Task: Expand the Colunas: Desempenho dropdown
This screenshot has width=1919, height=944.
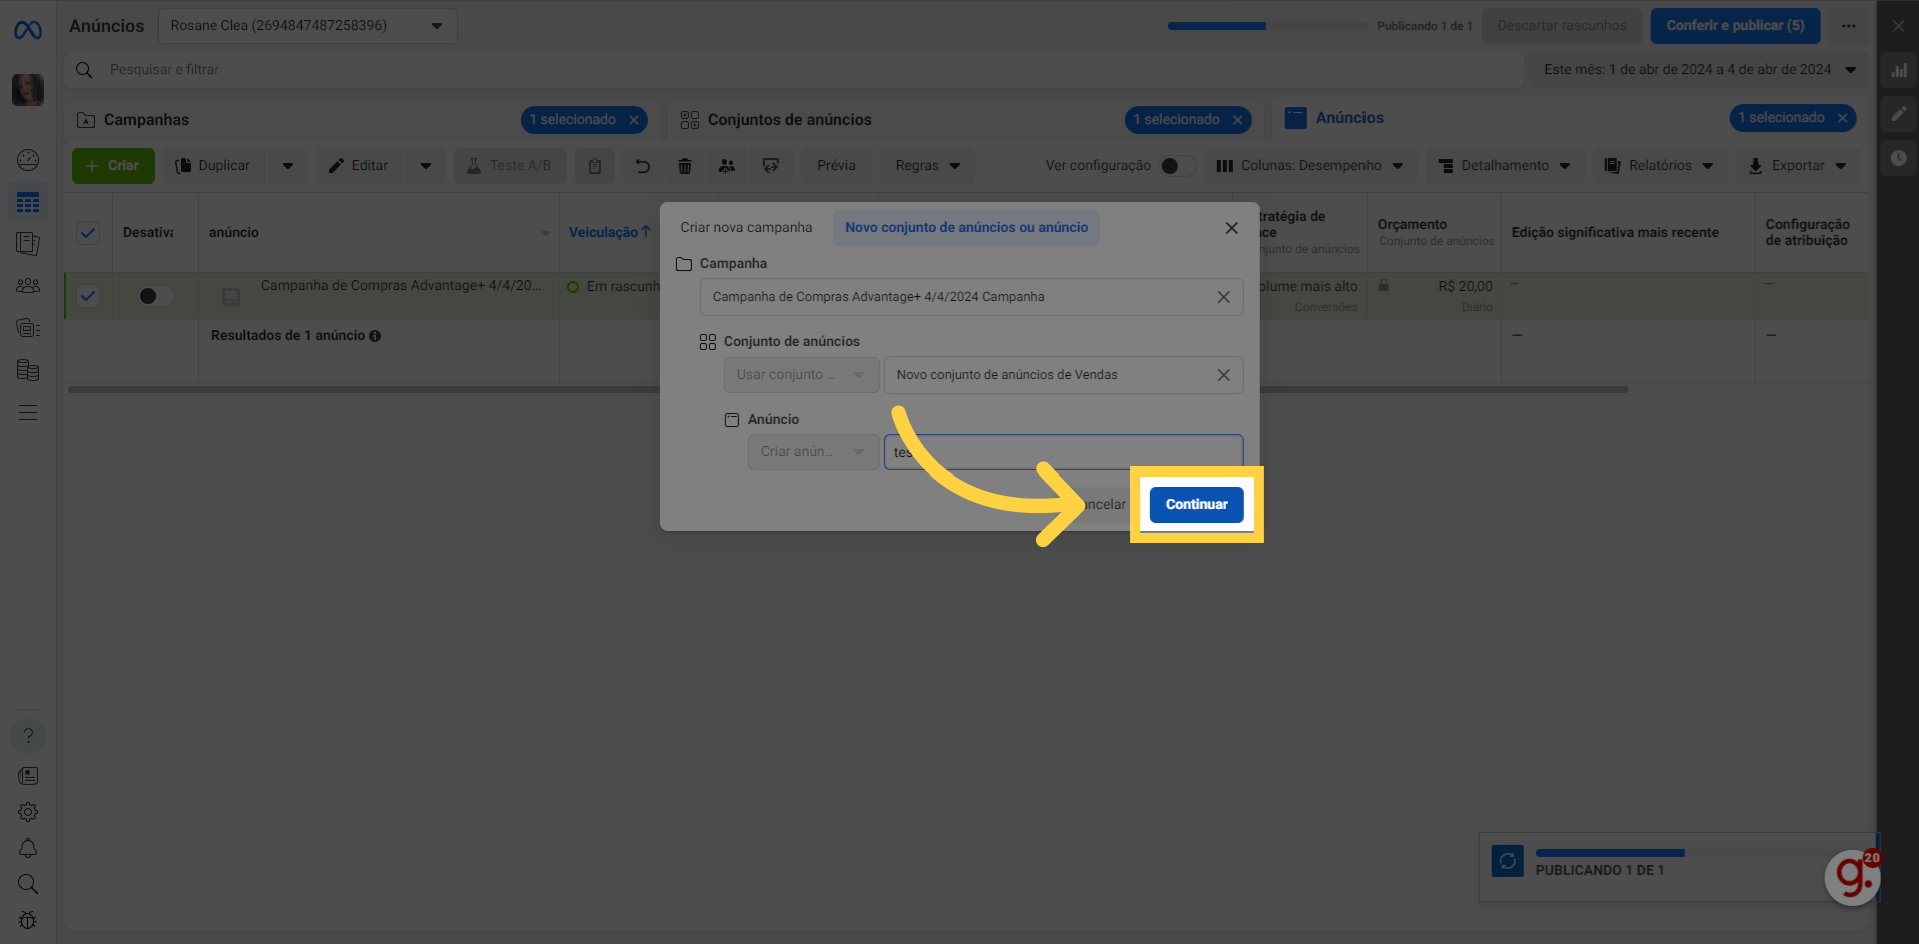Action: point(1310,166)
